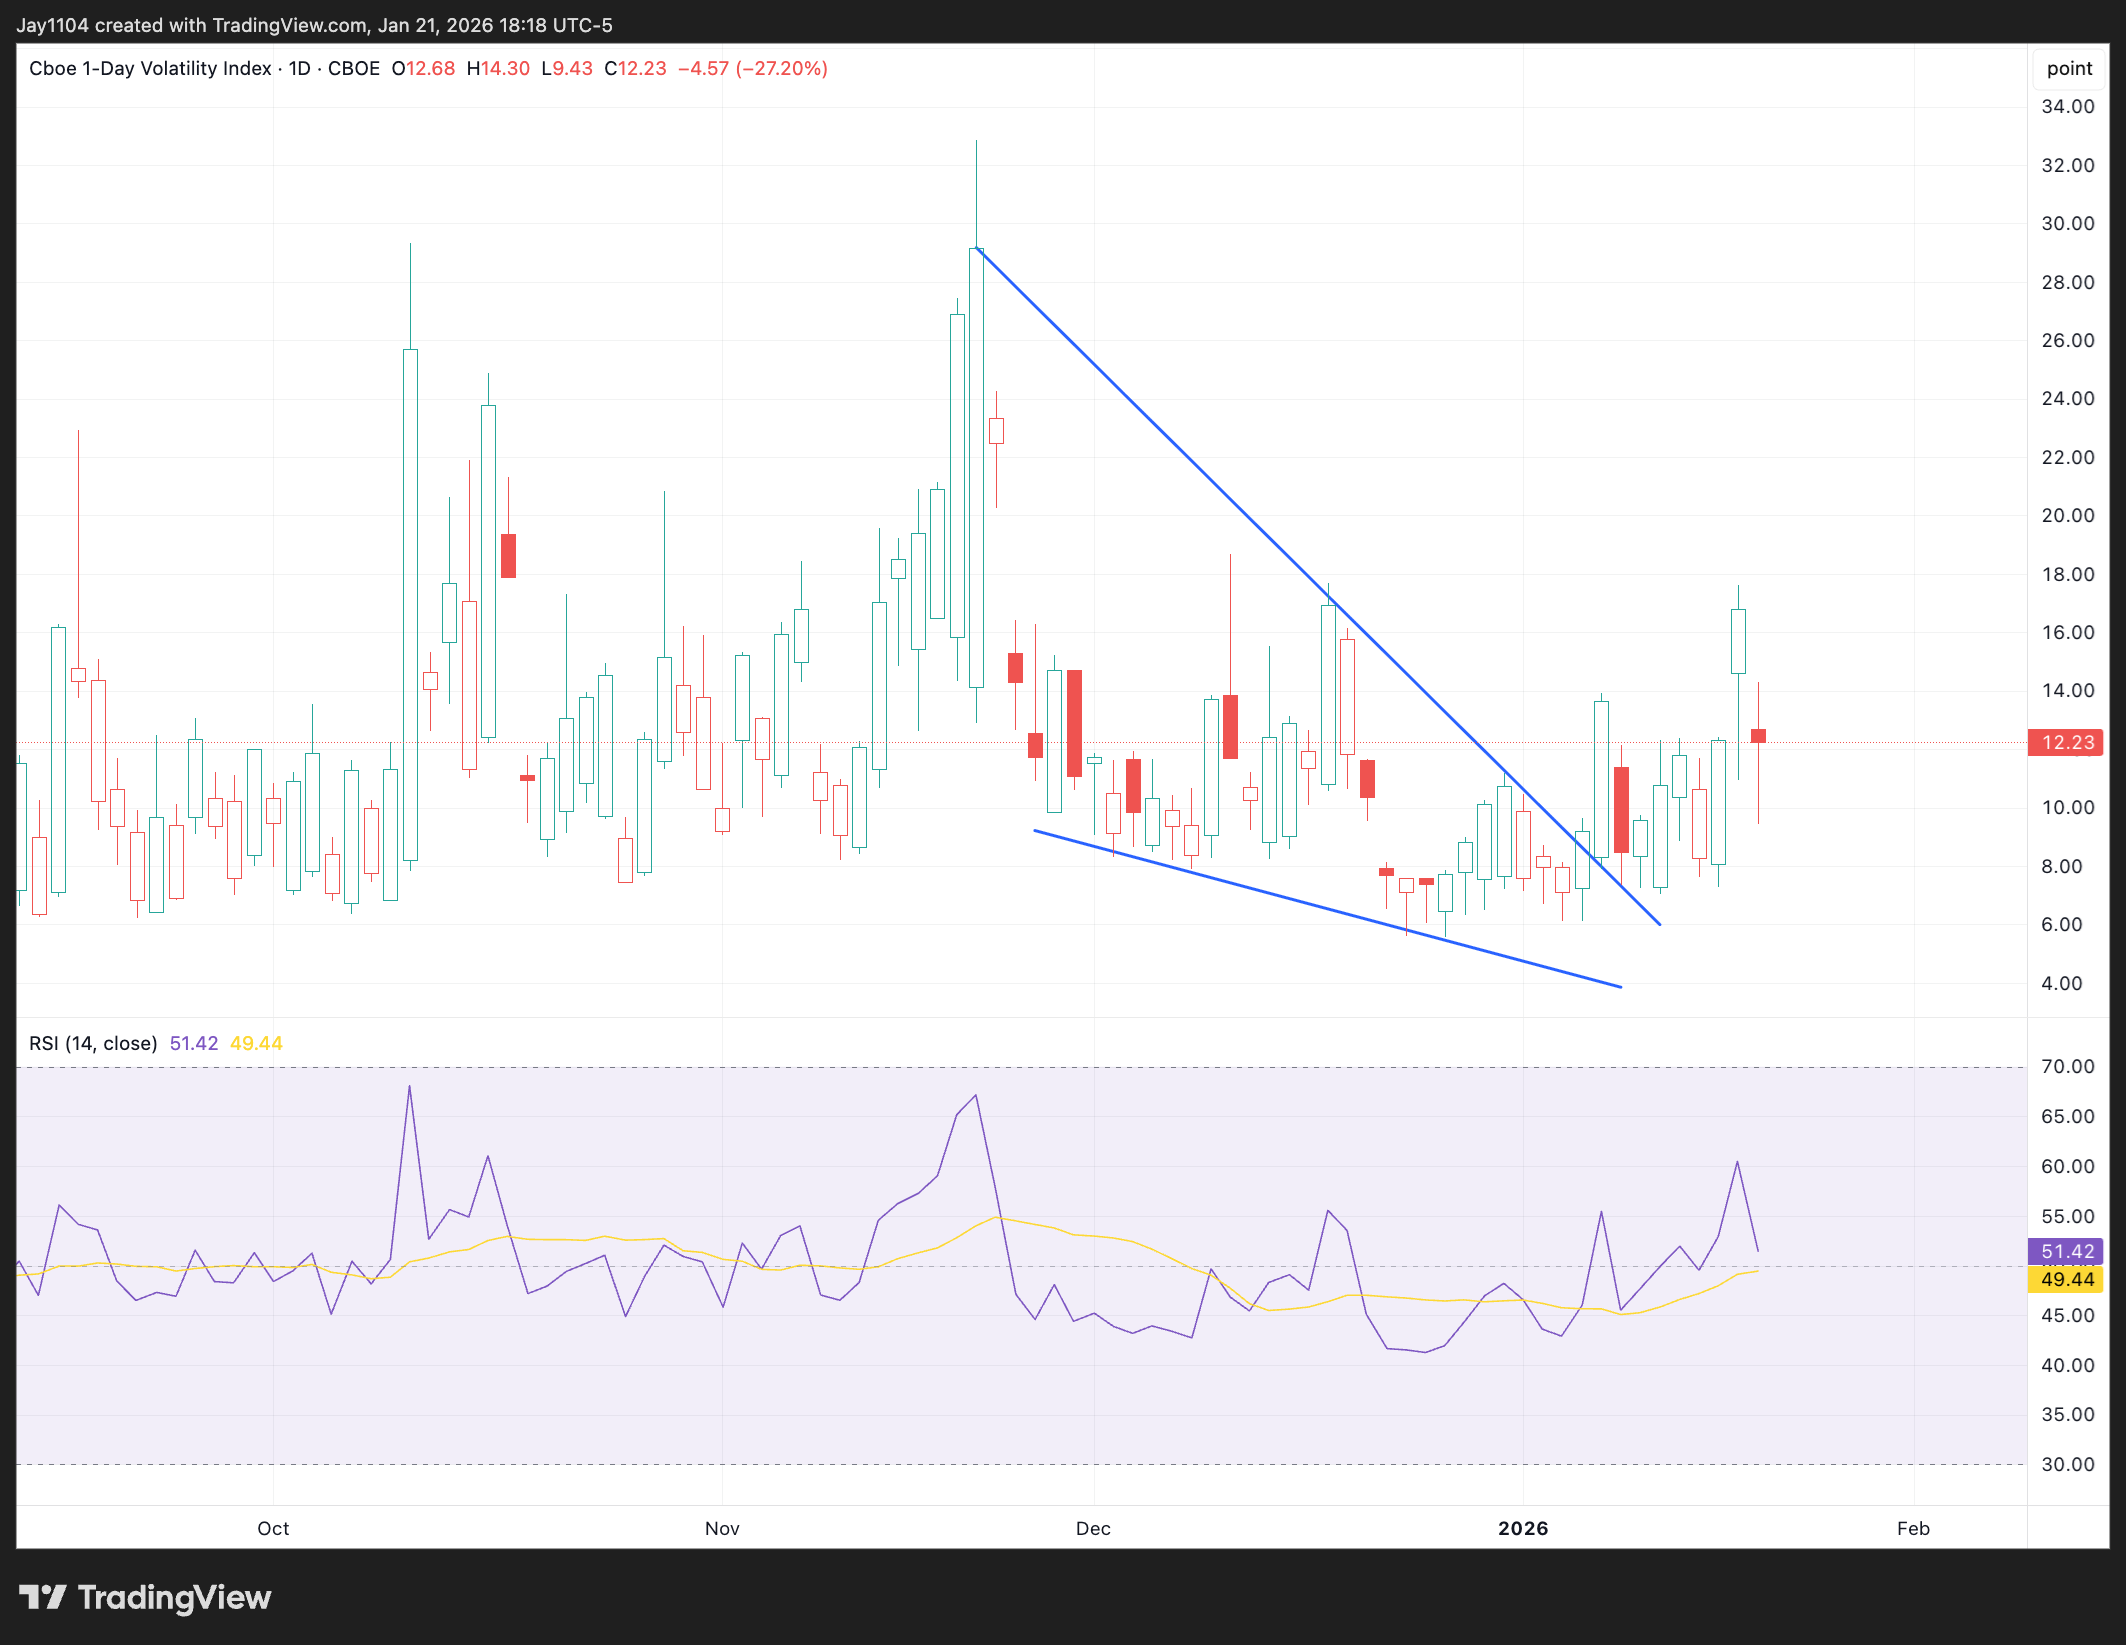The height and width of the screenshot is (1645, 2126).
Task: Click the Cboe 1-Day Volatility Index title
Action: [150, 68]
